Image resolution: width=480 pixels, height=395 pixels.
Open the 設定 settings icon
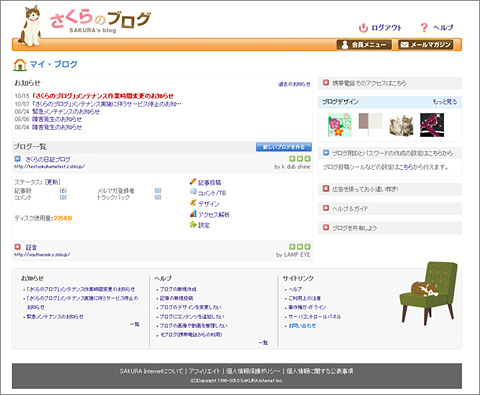coord(193,224)
